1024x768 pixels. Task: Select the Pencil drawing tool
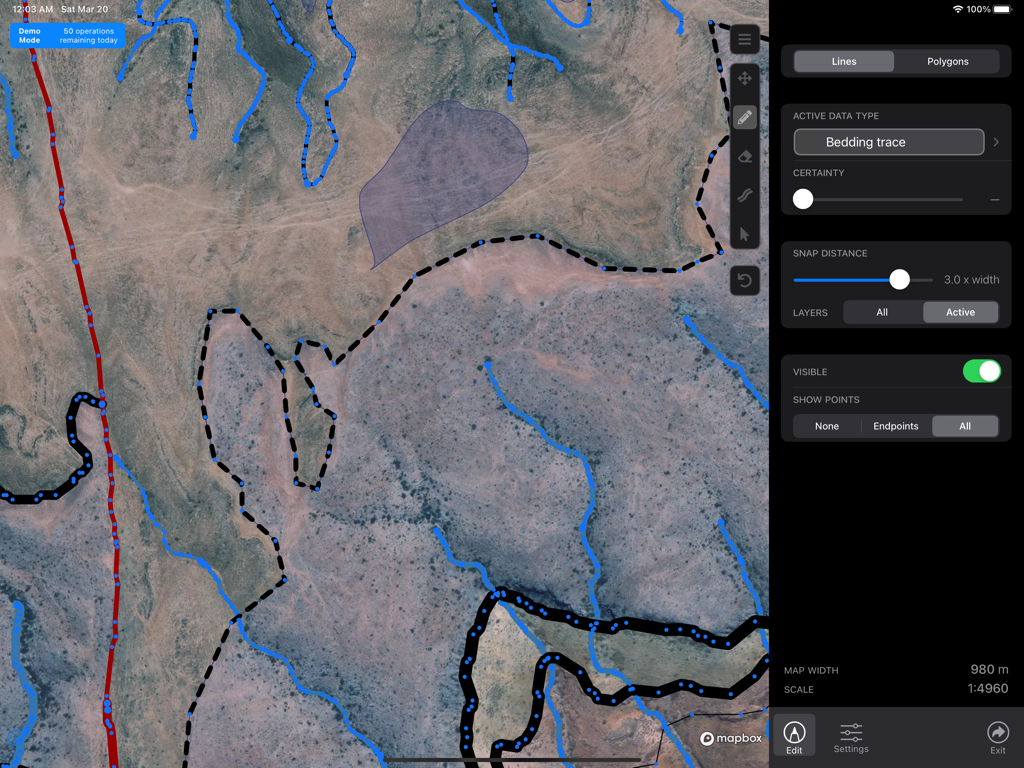pyautogui.click(x=744, y=118)
